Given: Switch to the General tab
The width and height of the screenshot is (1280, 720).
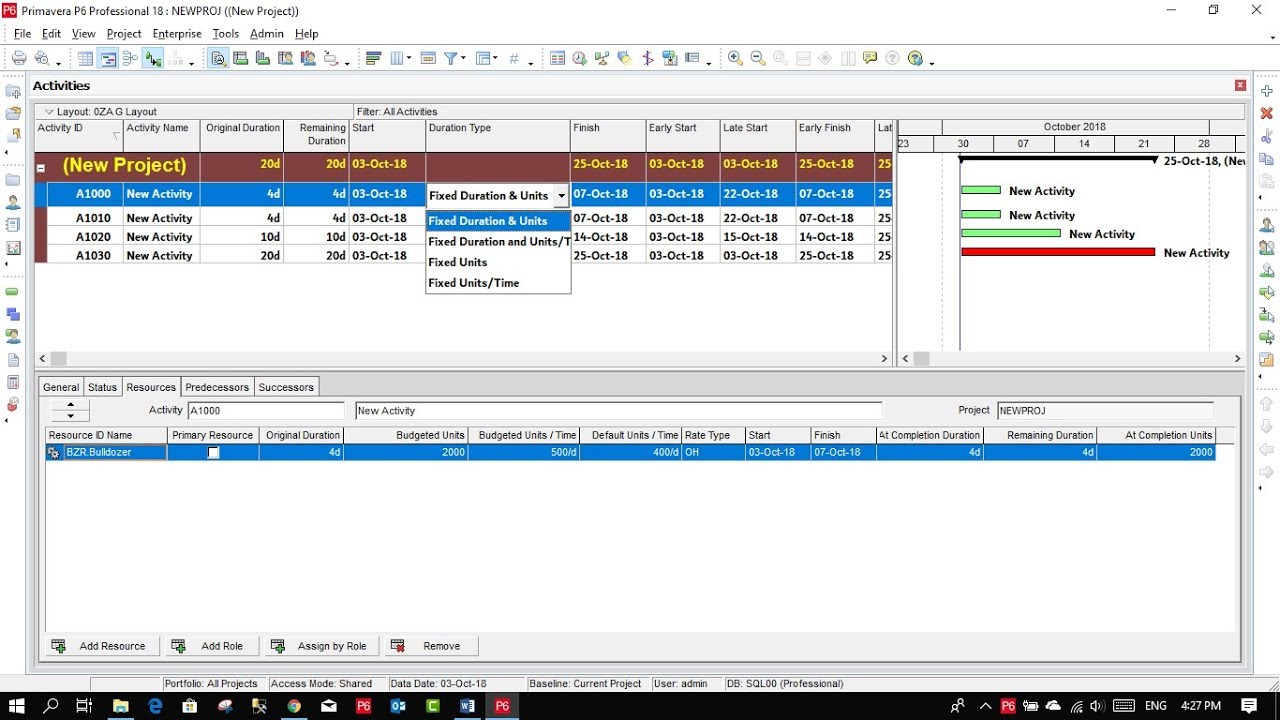Looking at the screenshot, I should (x=61, y=387).
